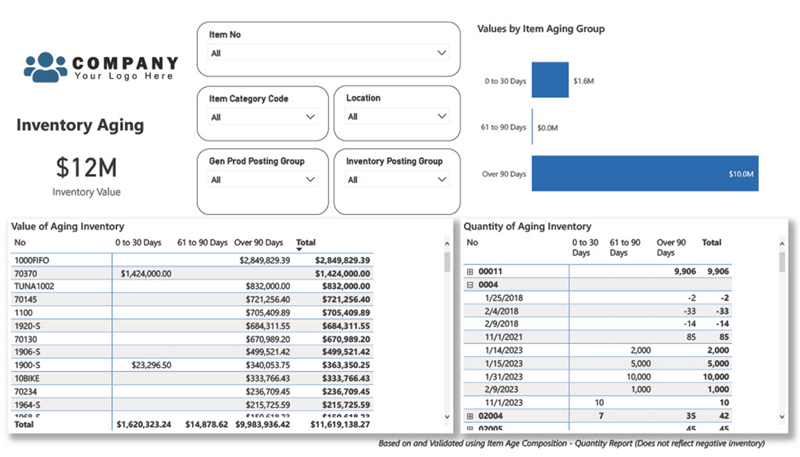Select the Over 90 Days bar
Screen dimensions: 800x457
coord(644,173)
